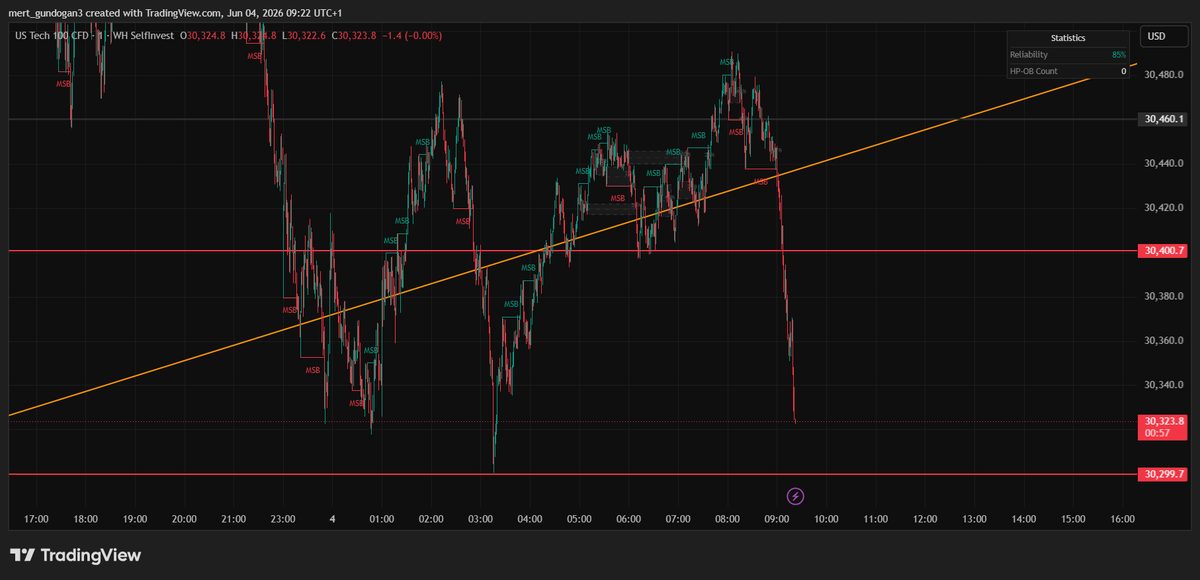Select the Statistics table header
1200x580 pixels.
pyautogui.click(x=1068, y=38)
